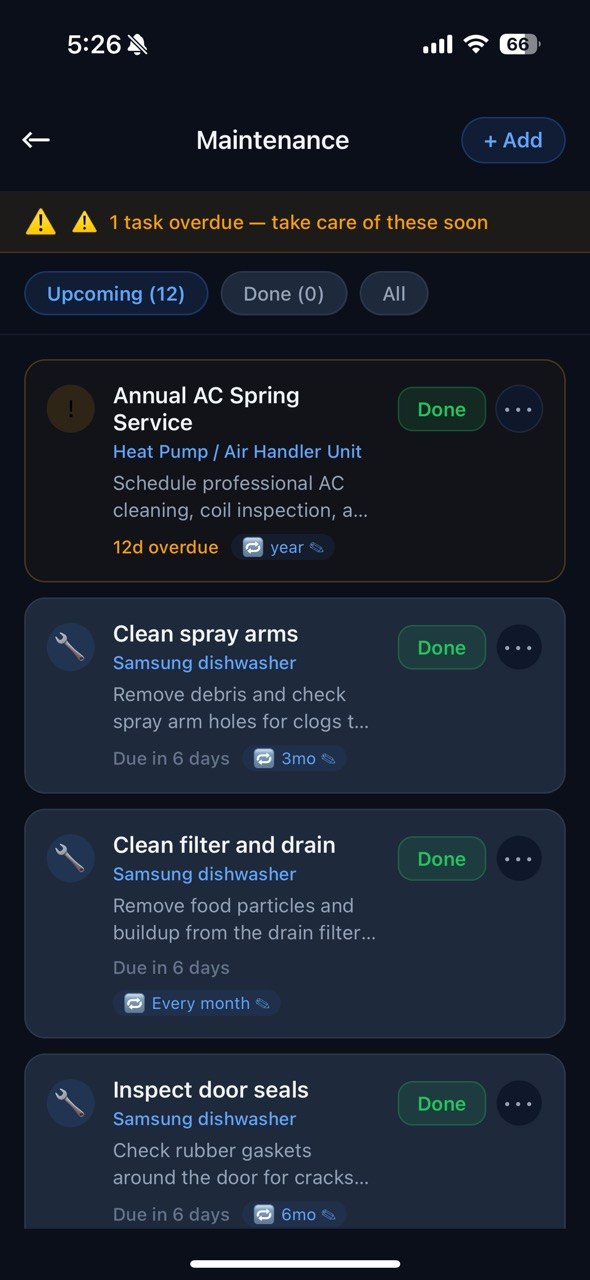Screen dimensions: 590x1280
Task: Open the ellipsis menu on Inspect door seals
Action: (519, 1103)
